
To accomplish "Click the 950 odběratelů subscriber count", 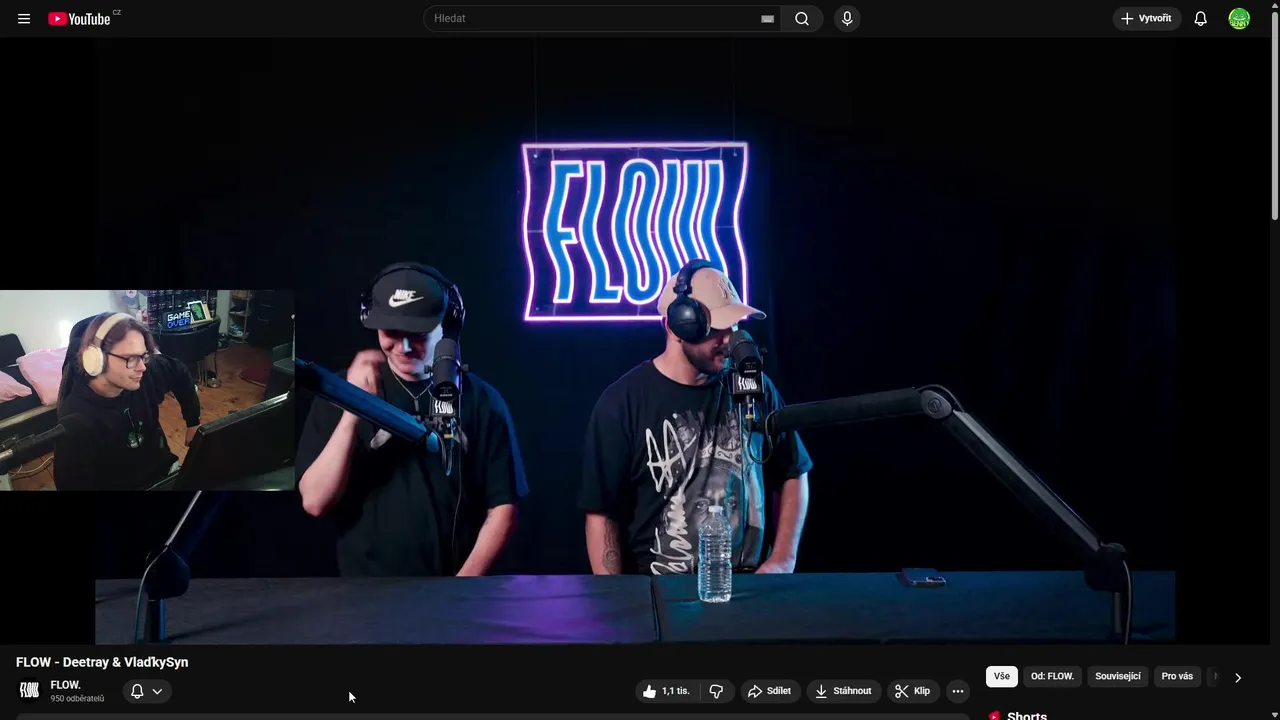I will coord(77,699).
